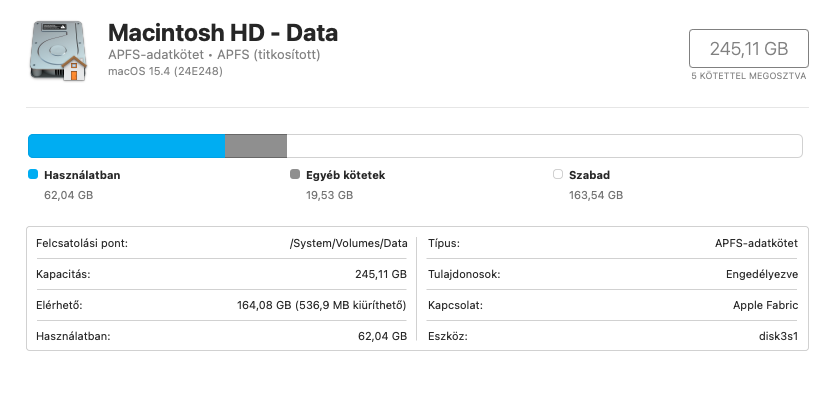Click the blue Használatban legend square
This screenshot has width=830, height=398.
[x=33, y=174]
